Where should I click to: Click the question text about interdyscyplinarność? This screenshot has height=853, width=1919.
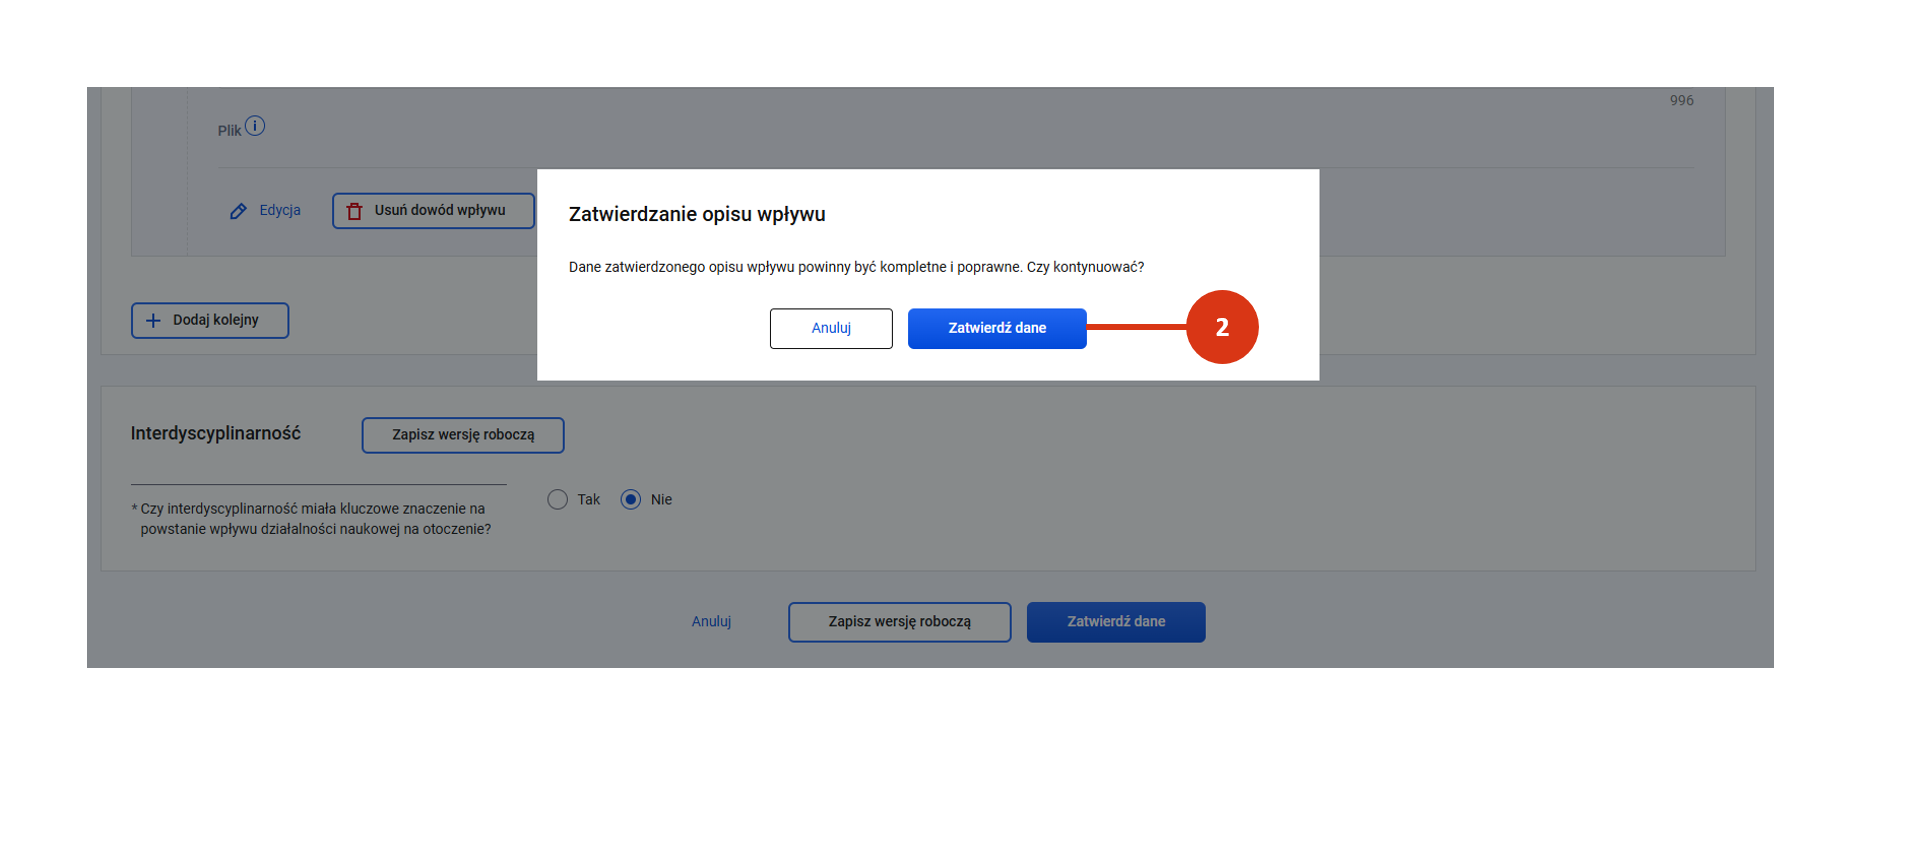[x=314, y=519]
